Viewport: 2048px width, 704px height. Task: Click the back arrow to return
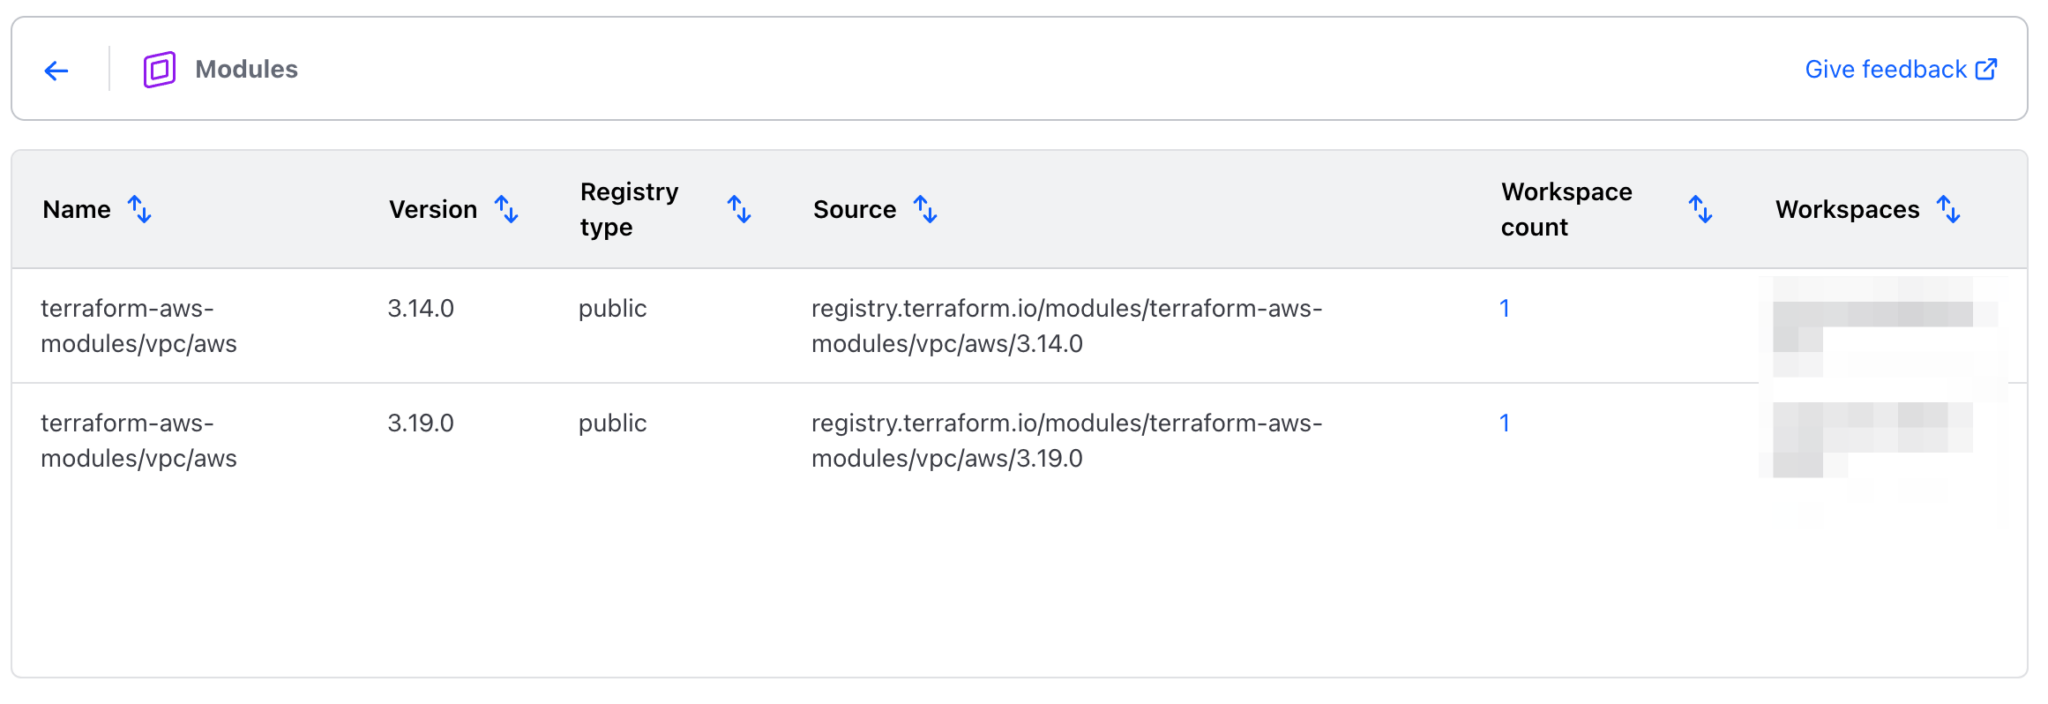pyautogui.click(x=56, y=70)
